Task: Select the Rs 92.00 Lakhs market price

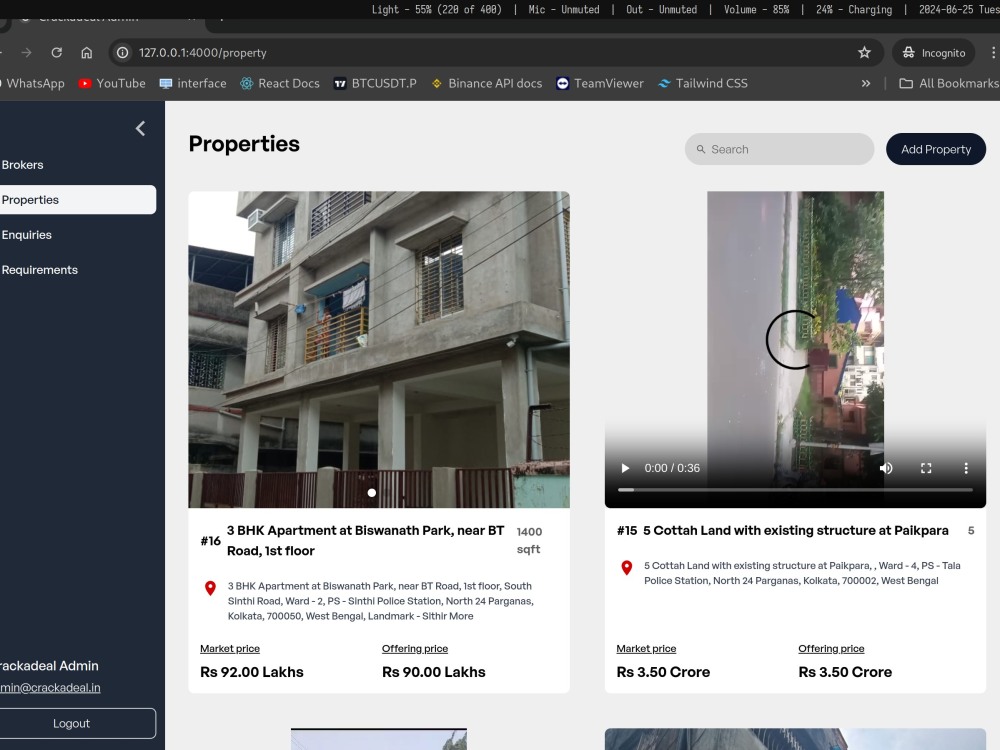Action: [252, 672]
